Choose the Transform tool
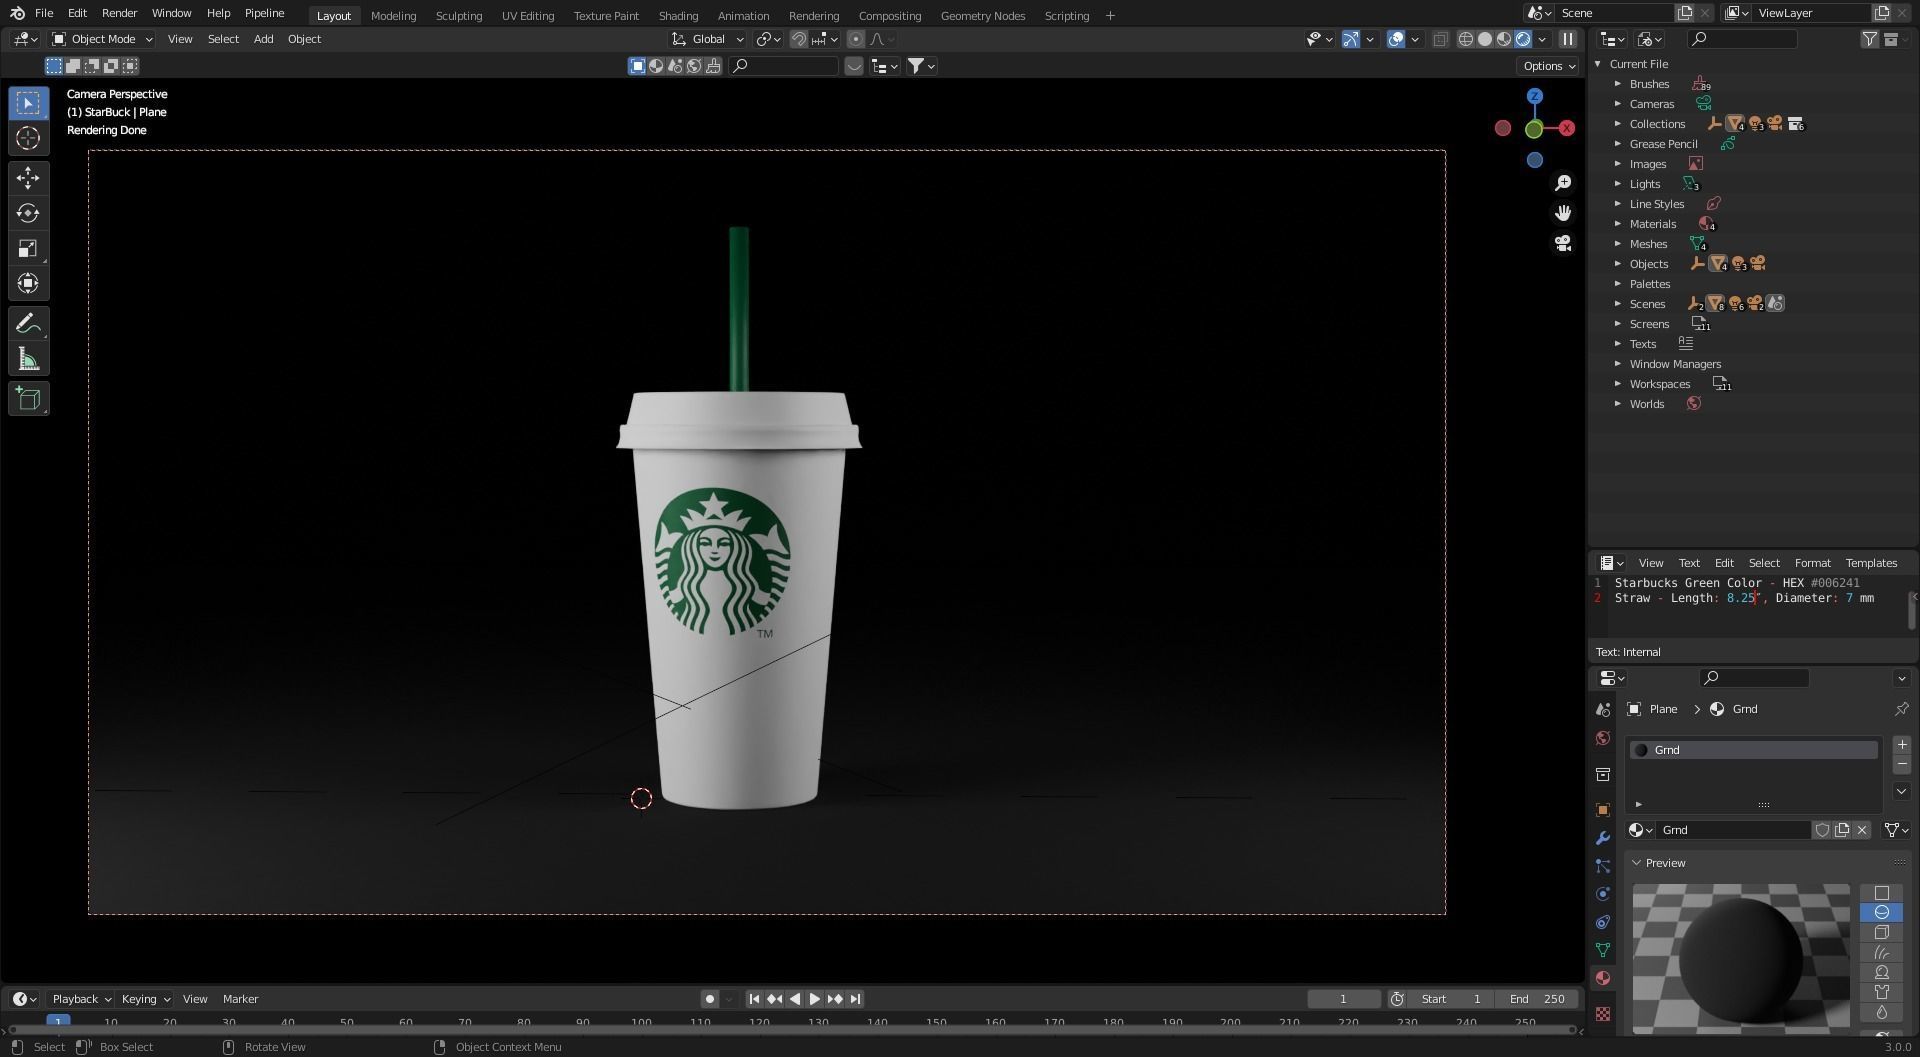Image resolution: width=1920 pixels, height=1057 pixels. point(28,283)
